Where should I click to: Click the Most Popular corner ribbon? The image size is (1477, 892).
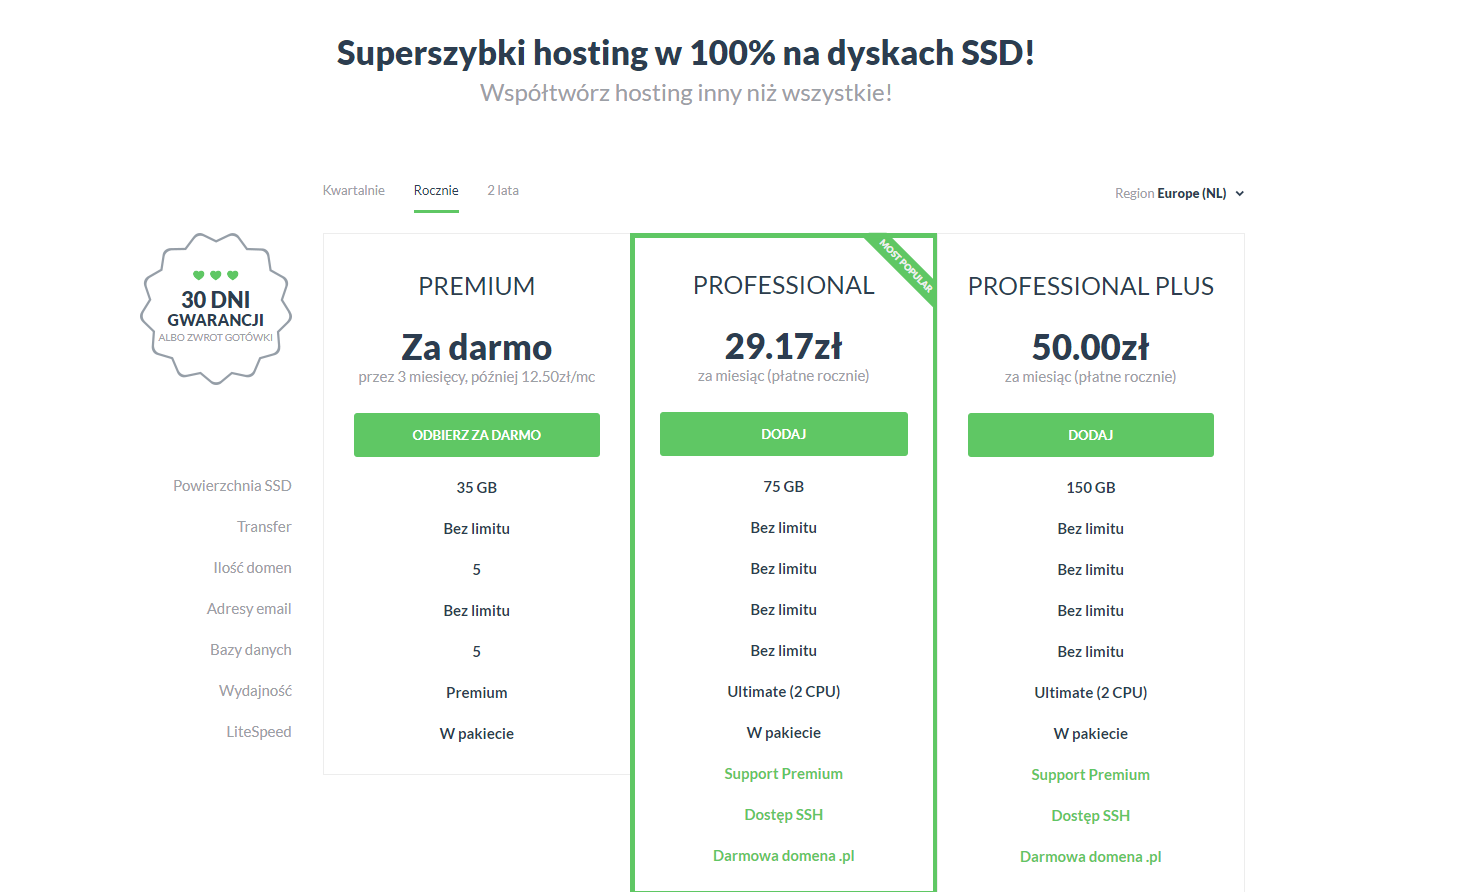905,265
